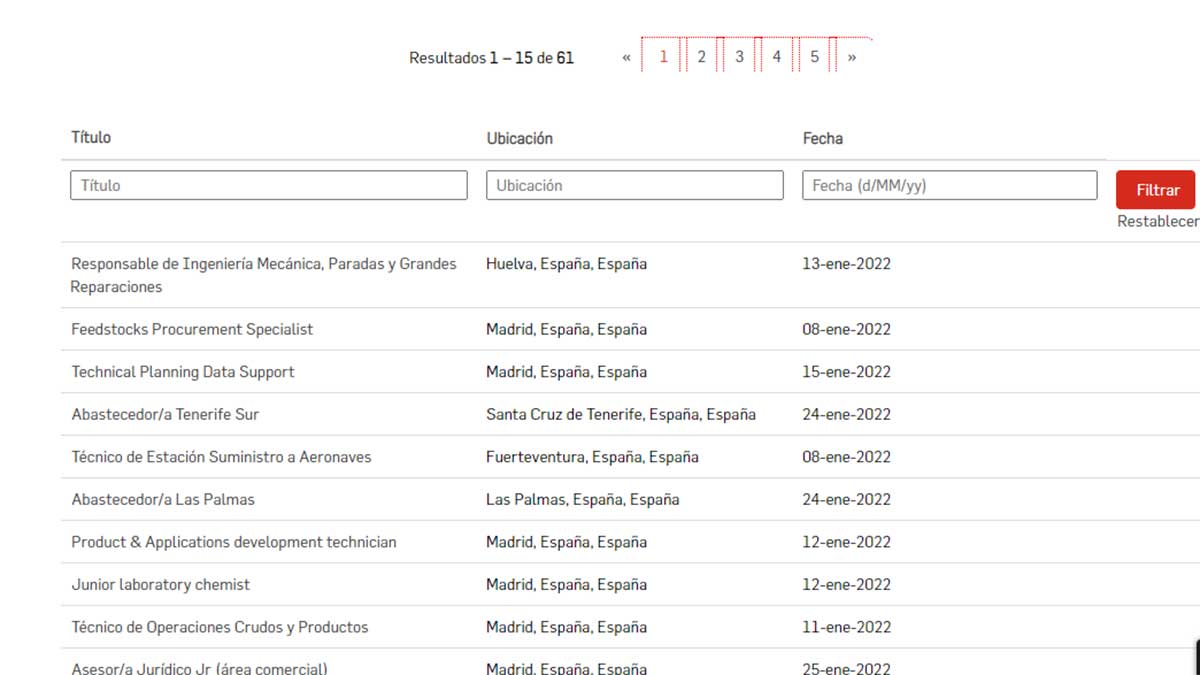Sort by the Fecha column header
Screen dimensions: 1200x675
(x=822, y=138)
